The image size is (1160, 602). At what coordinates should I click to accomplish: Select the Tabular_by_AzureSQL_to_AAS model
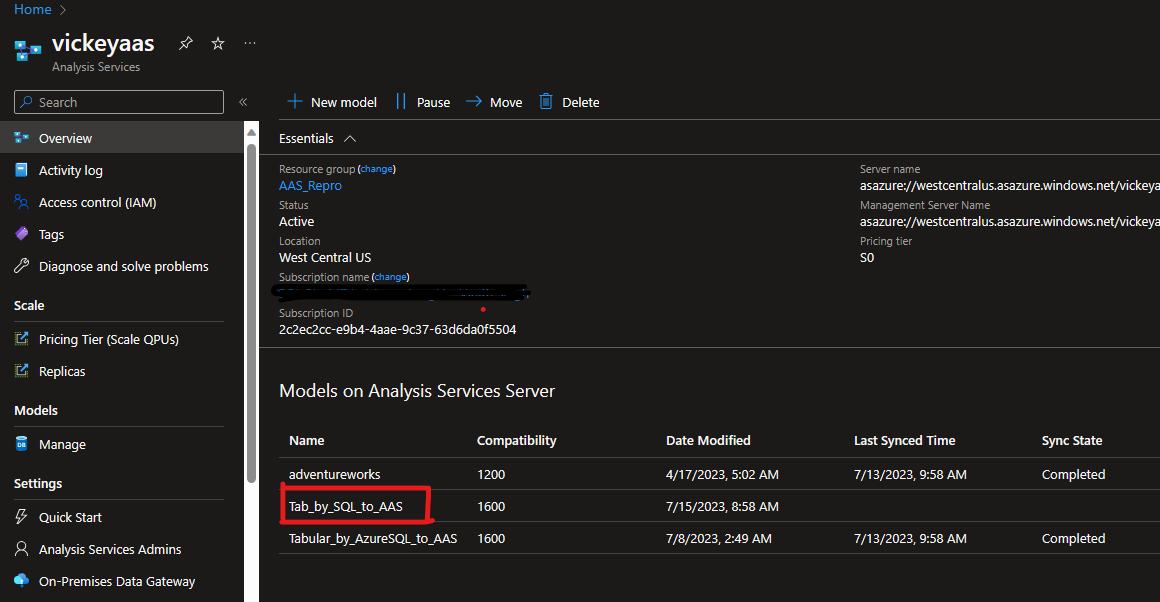[373, 538]
